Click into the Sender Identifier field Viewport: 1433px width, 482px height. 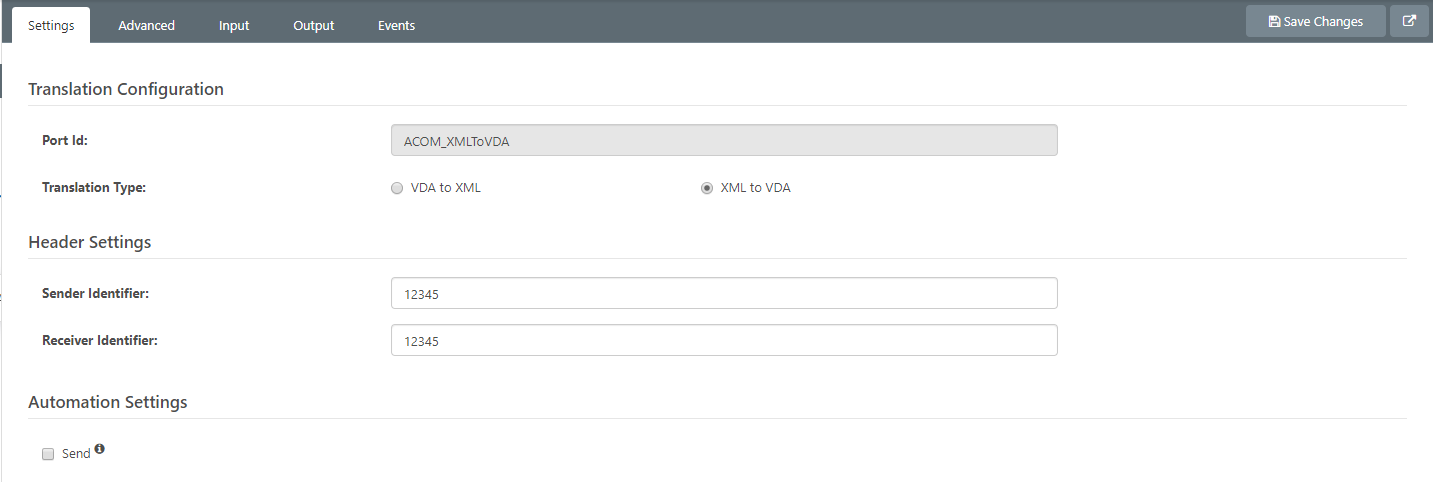[x=723, y=294]
